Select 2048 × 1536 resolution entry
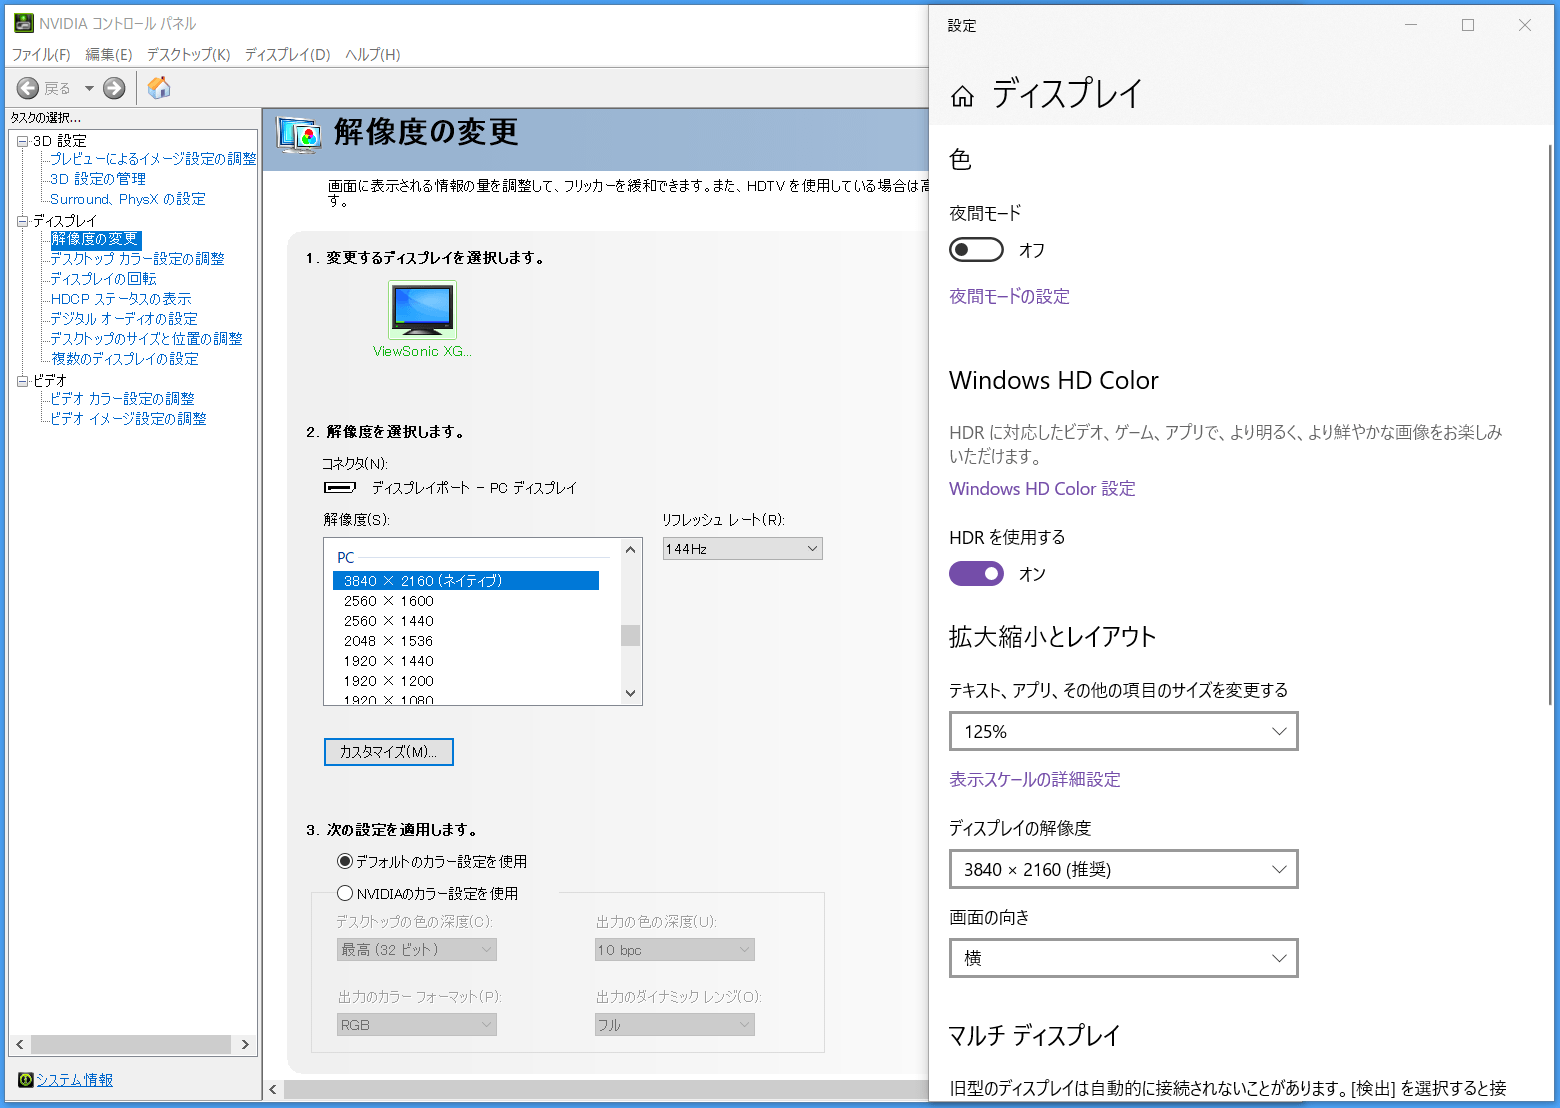The image size is (1560, 1108). [389, 641]
